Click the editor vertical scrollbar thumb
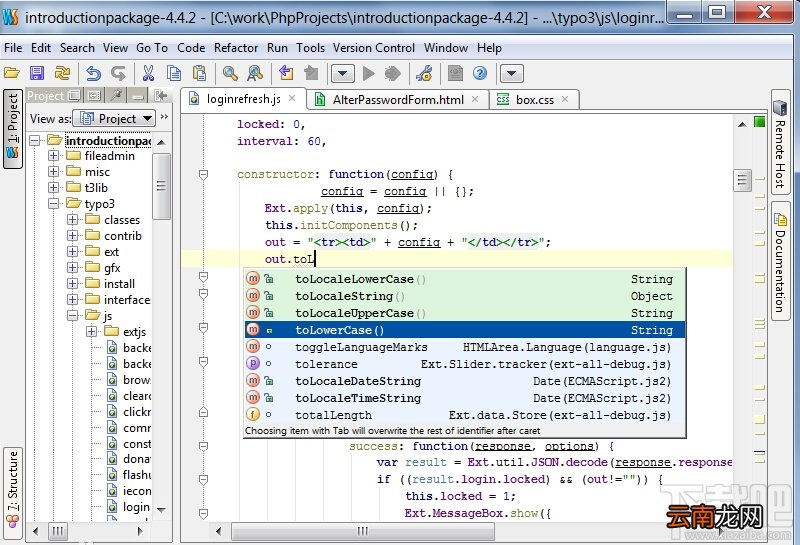800x545 pixels. click(742, 180)
